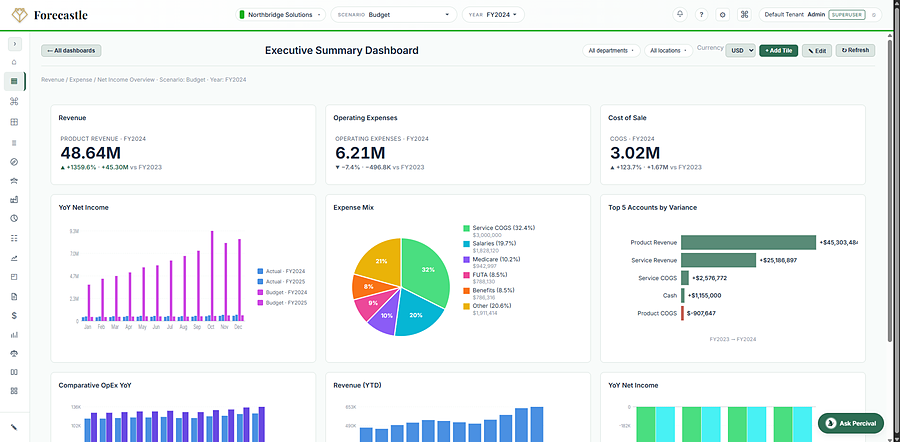Open the settings gear in the top bar
This screenshot has width=900, height=442.
[x=723, y=15]
